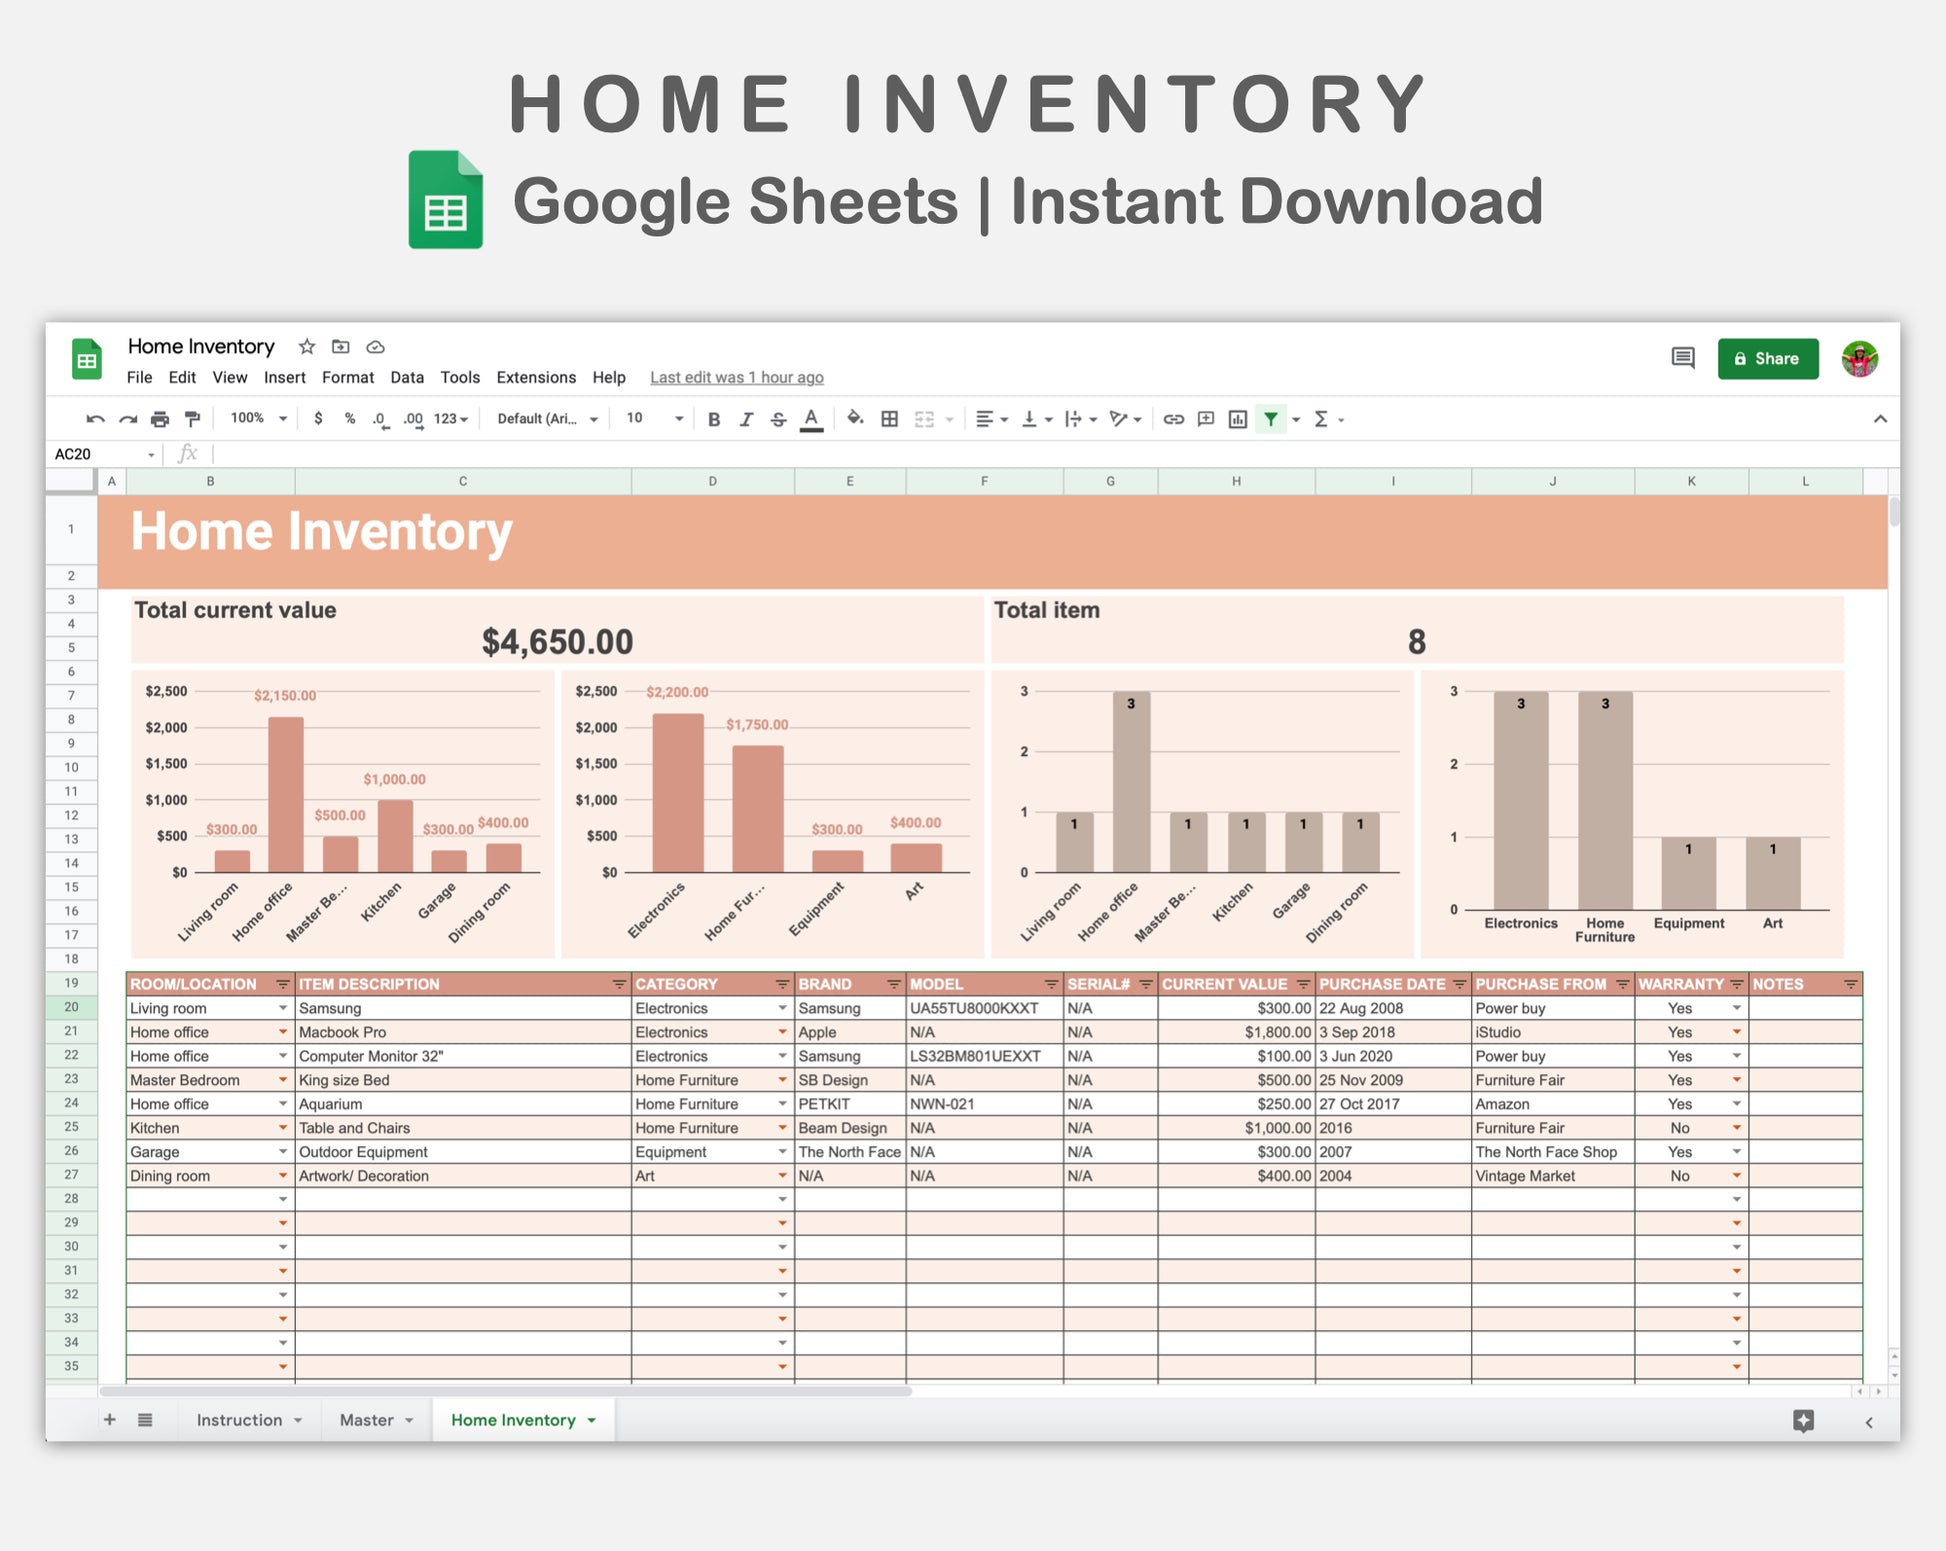Viewport: 1946px width, 1551px height.
Task: Open the font family dropdown
Action: 547,419
